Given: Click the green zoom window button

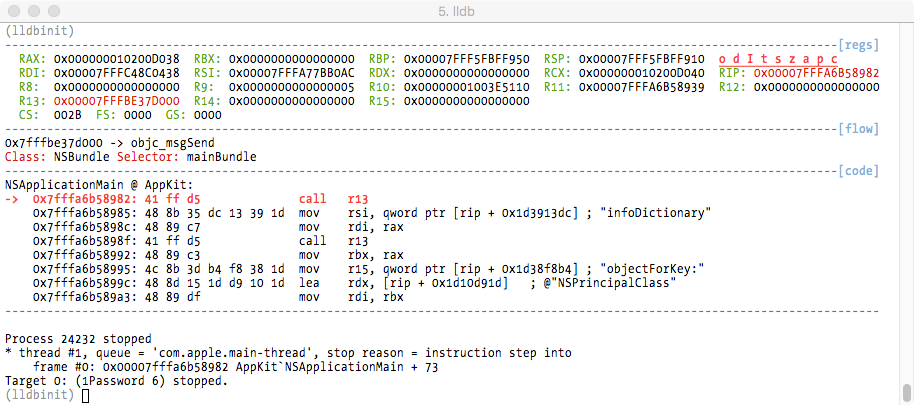Looking at the screenshot, I should pyautogui.click(x=54, y=10).
